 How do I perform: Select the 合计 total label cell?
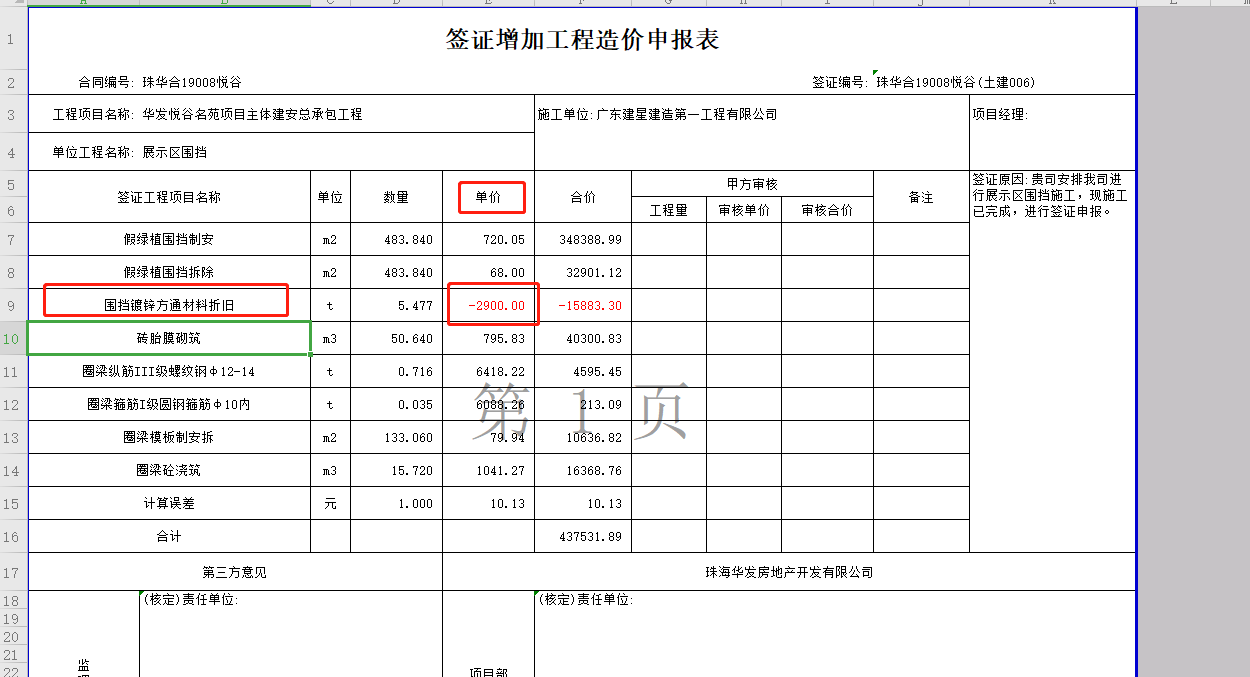[169, 536]
